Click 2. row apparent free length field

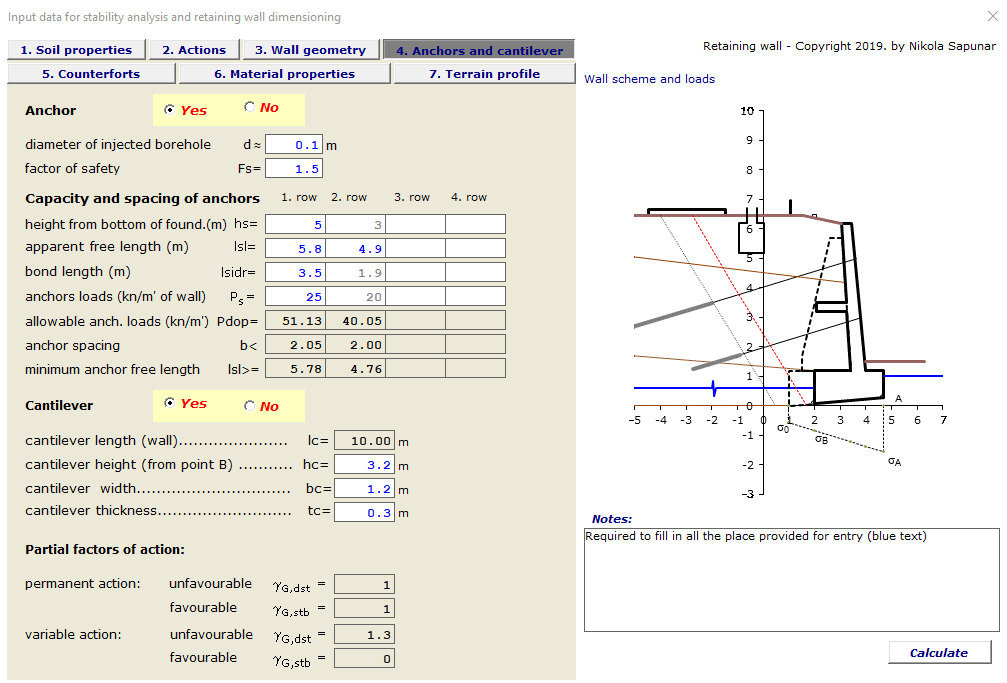pyautogui.click(x=356, y=248)
